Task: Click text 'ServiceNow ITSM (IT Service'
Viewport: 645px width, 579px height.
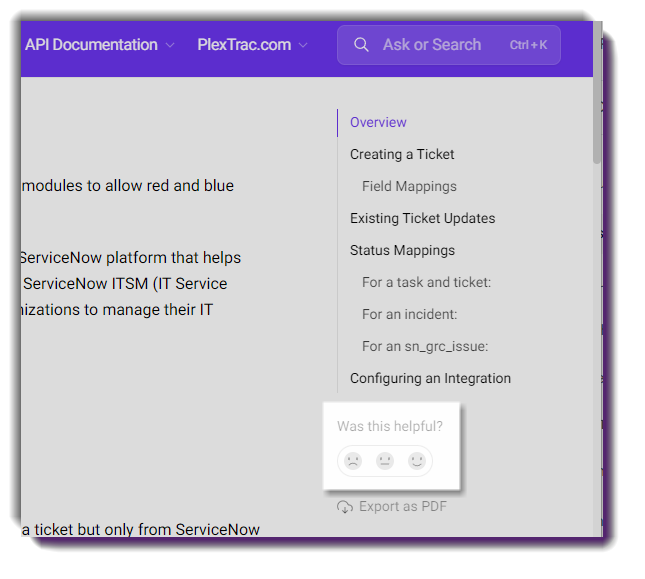Action: coord(125,284)
